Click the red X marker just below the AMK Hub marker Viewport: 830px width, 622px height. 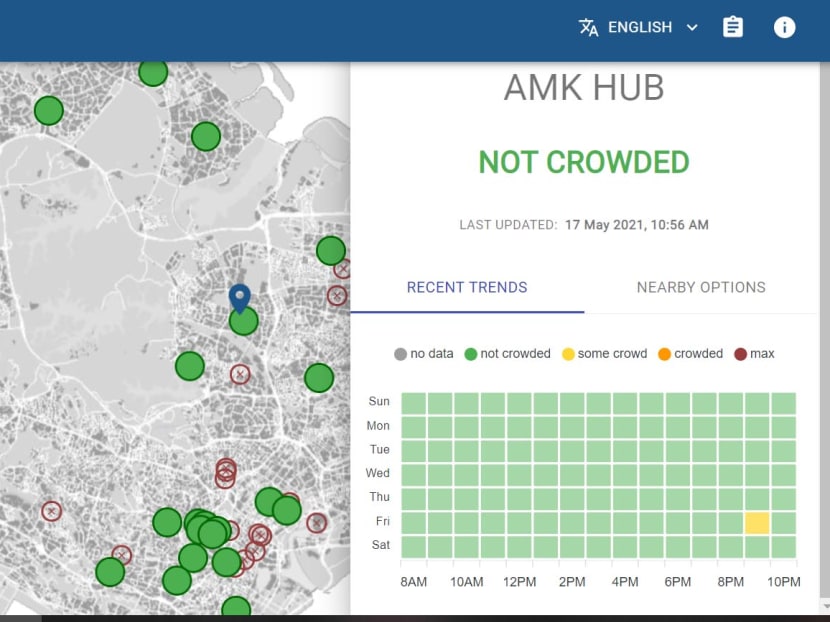tap(240, 374)
